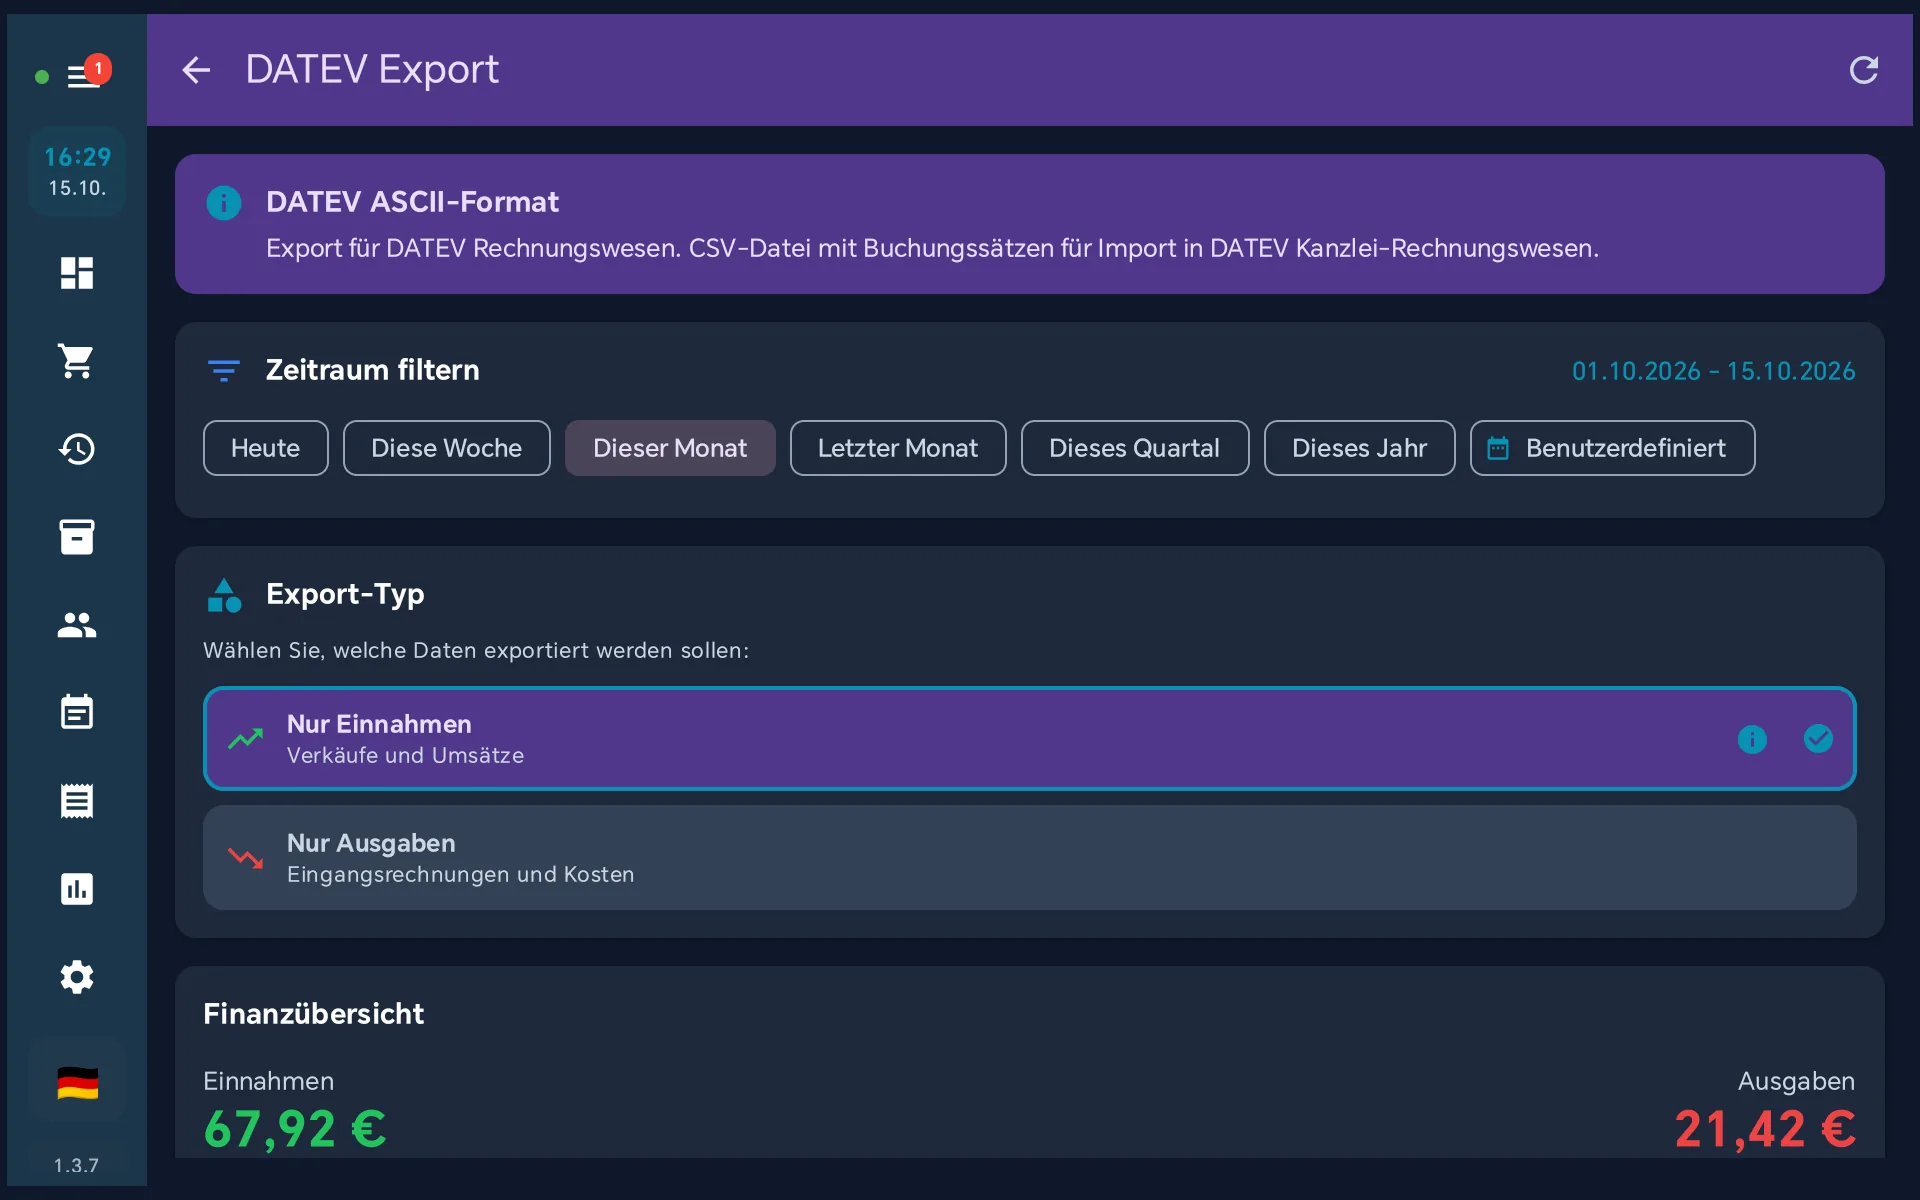Screen dimensions: 1920x1200
Task: Click the Einnahmen amount 67,92 €
Action: [295, 1130]
